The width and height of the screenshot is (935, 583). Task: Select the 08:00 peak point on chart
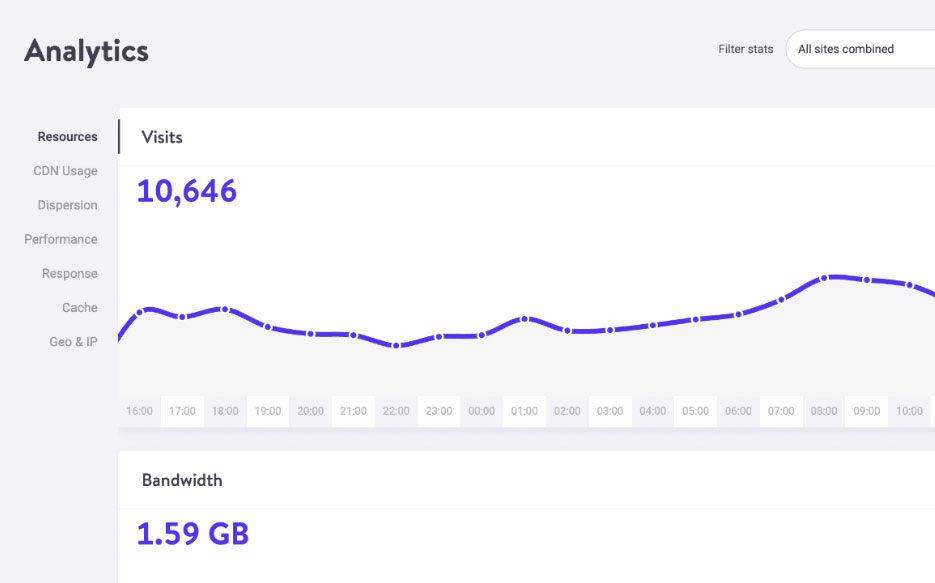pos(824,278)
